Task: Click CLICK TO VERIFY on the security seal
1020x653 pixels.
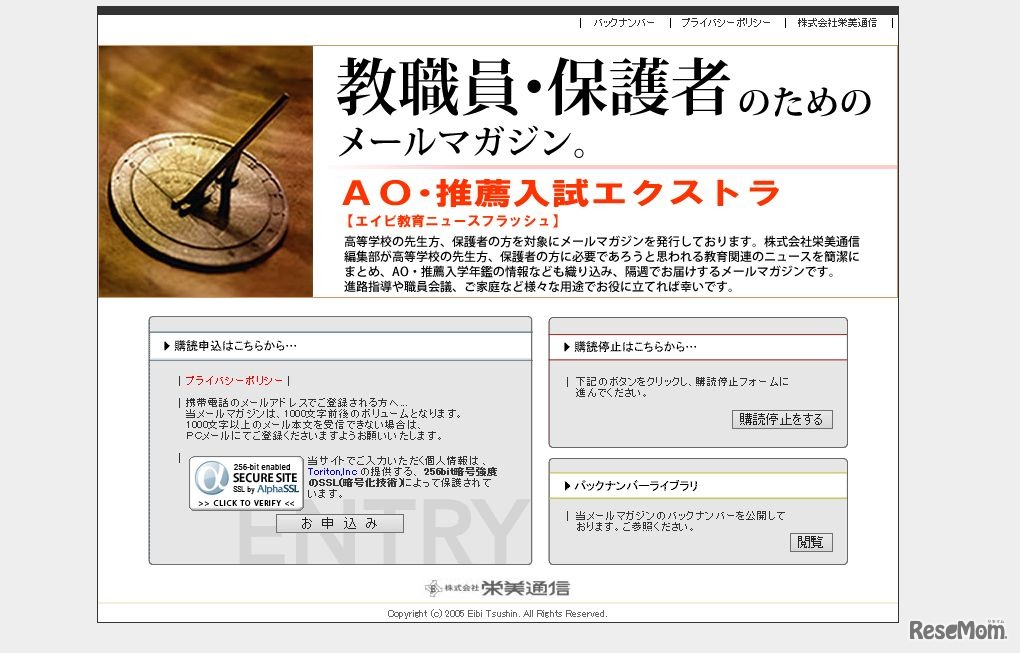Action: [x=245, y=503]
